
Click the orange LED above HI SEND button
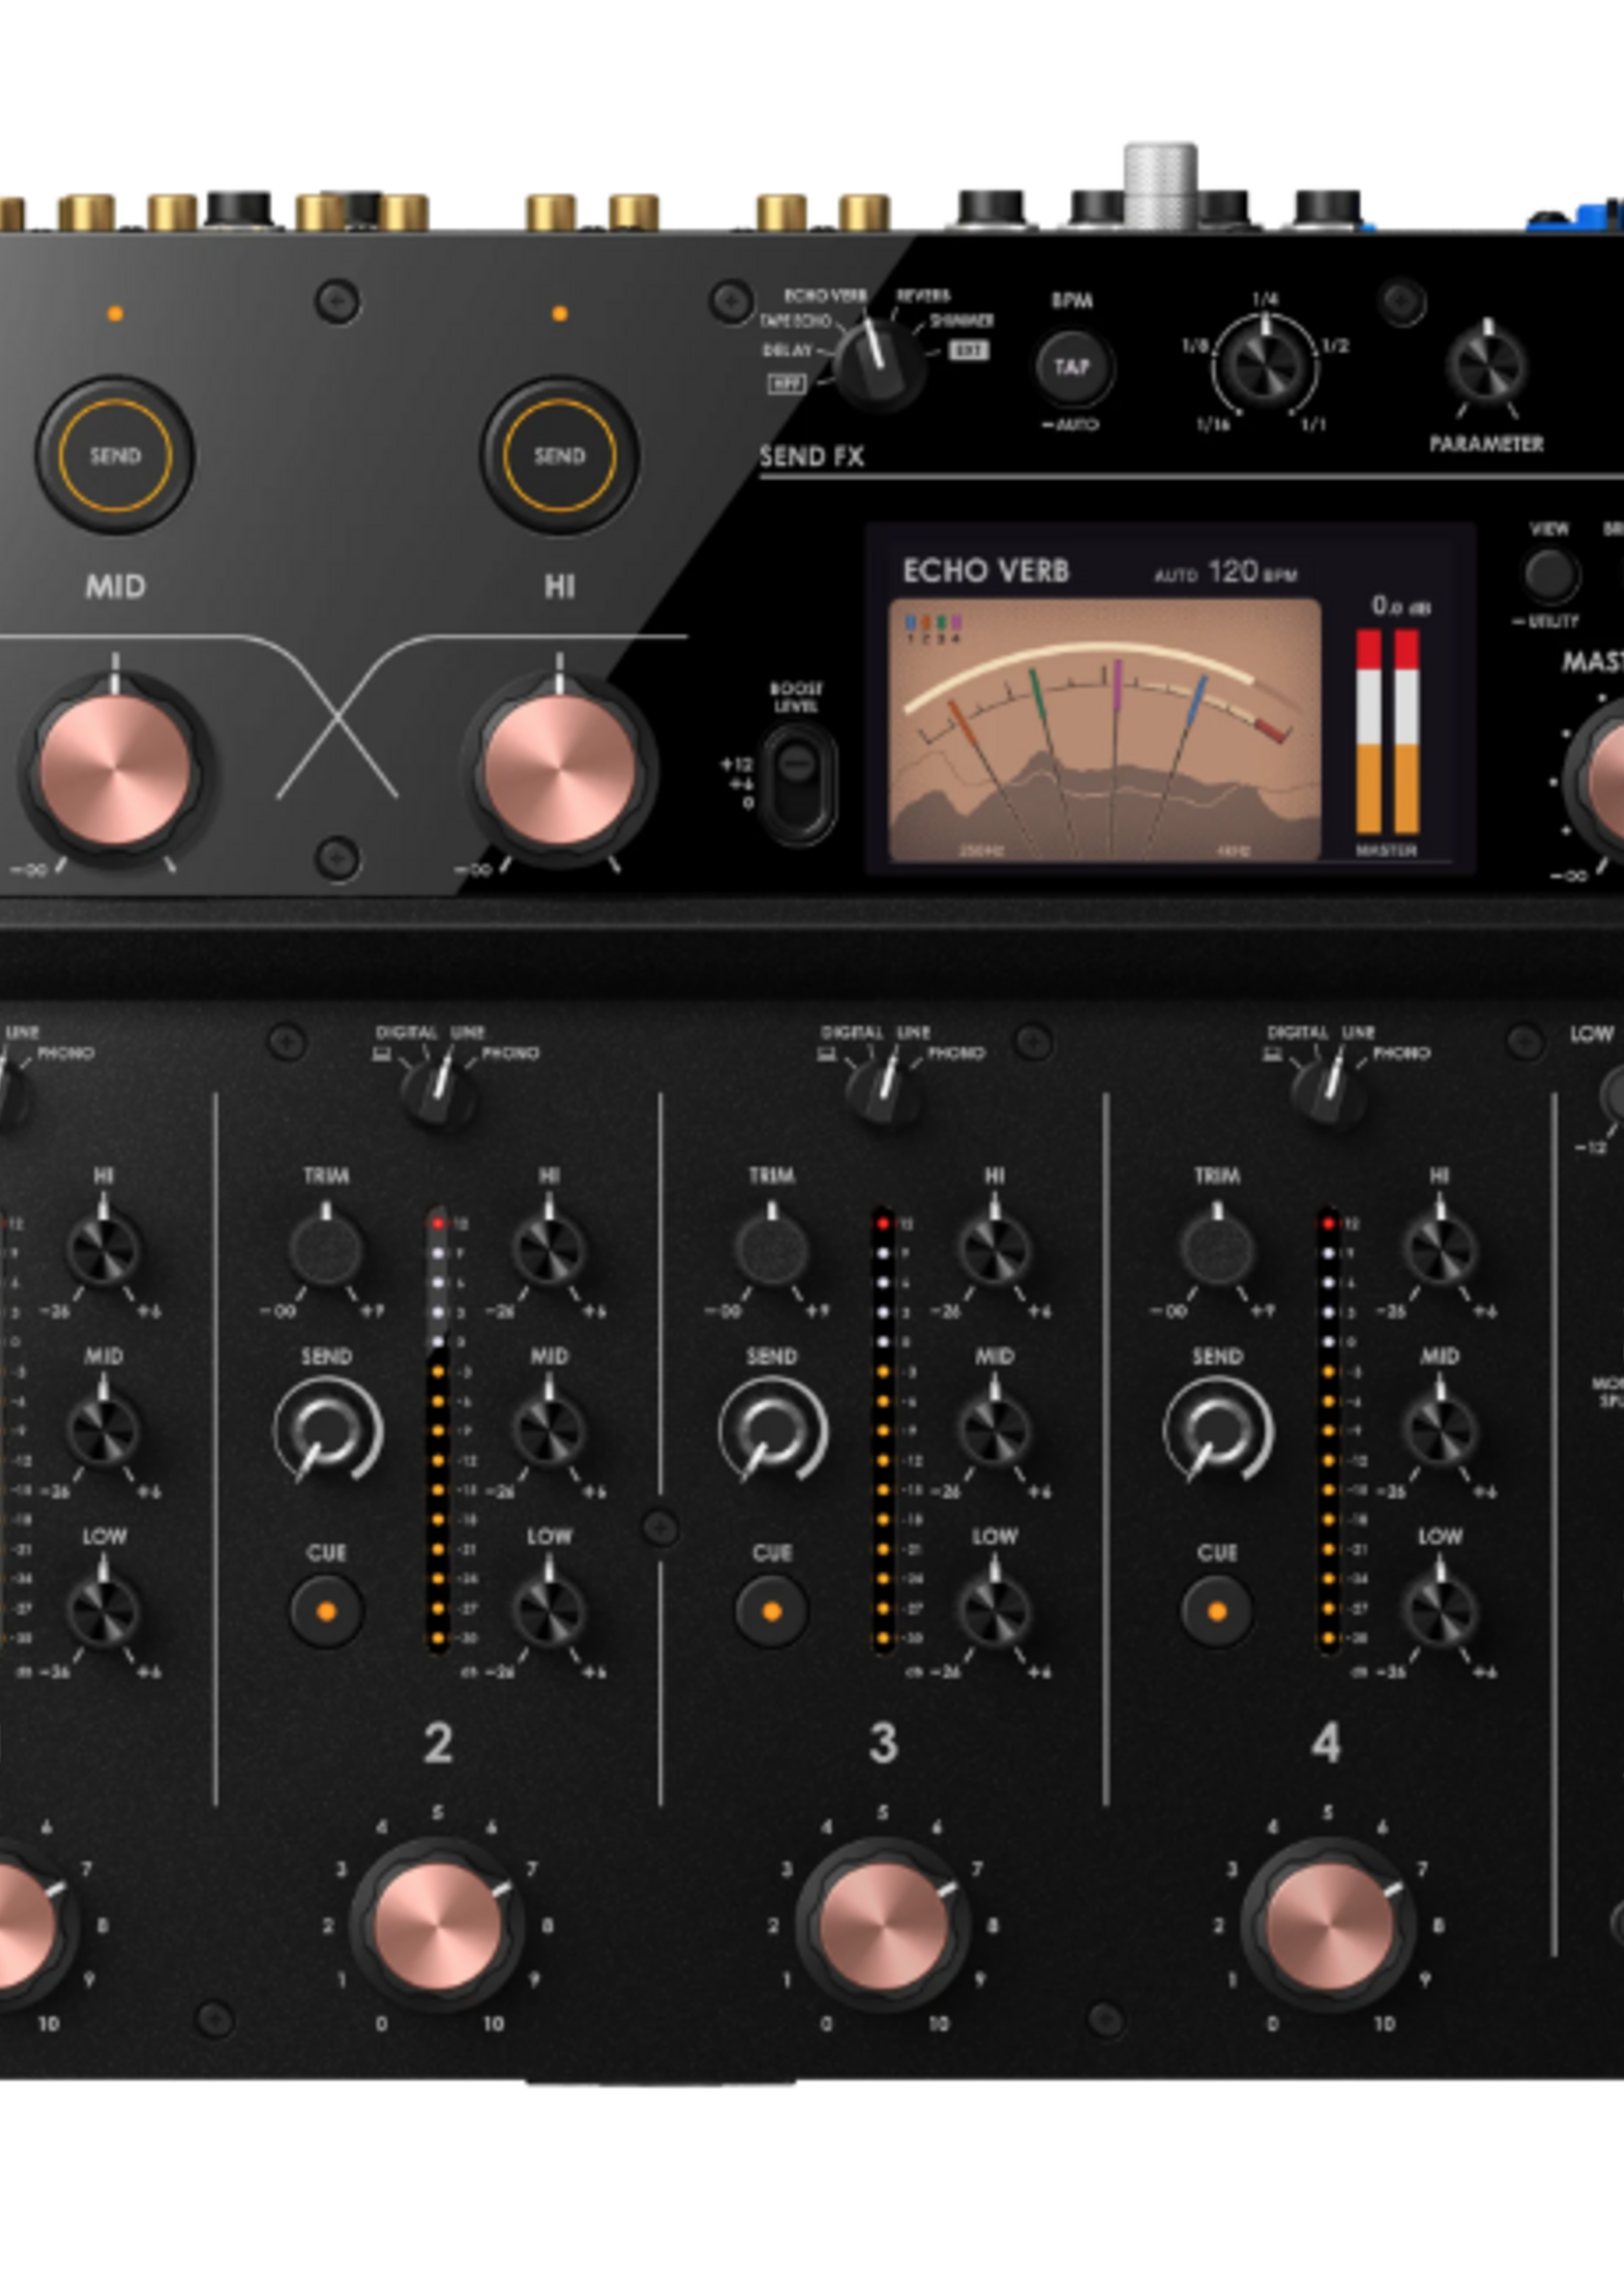pyautogui.click(x=559, y=313)
